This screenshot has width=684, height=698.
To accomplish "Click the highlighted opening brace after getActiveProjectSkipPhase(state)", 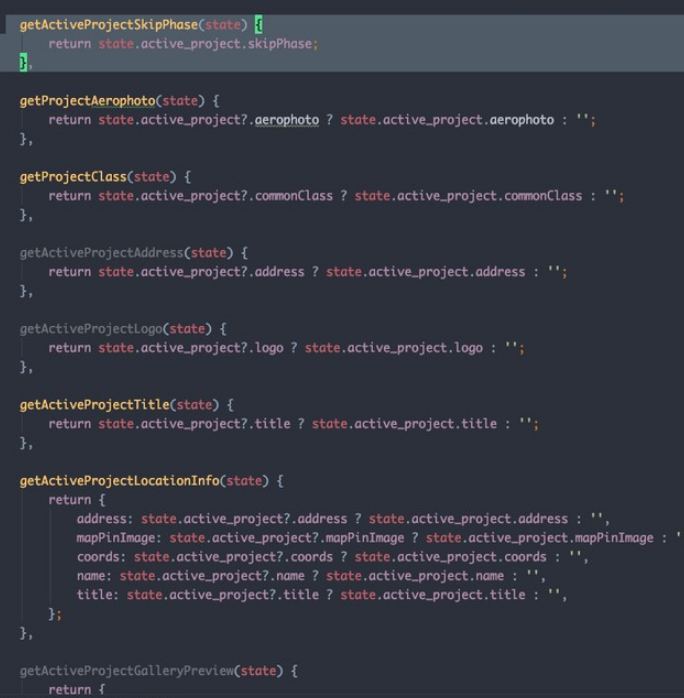I will [x=259, y=24].
